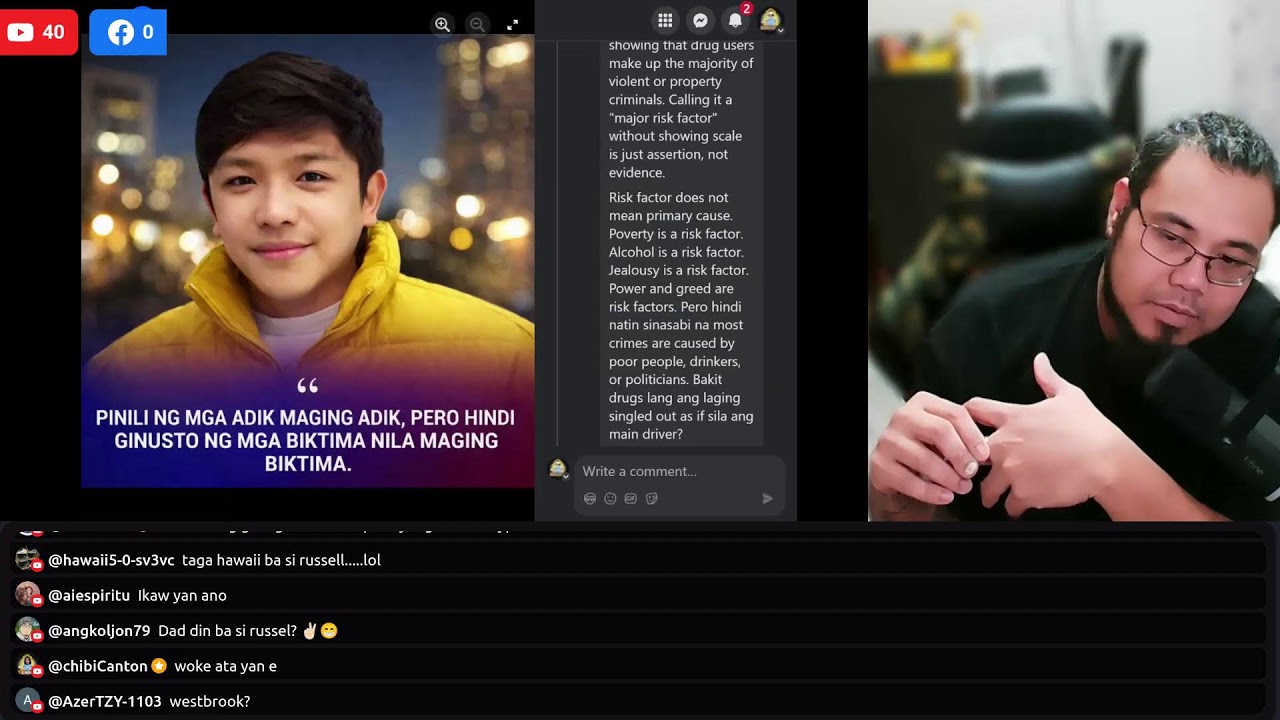
Task: Zoom in on the photo viewer
Action: point(442,24)
